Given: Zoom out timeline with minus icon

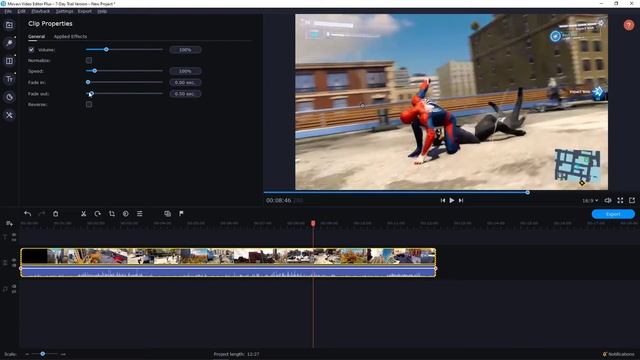Looking at the screenshot, I should point(27,354).
